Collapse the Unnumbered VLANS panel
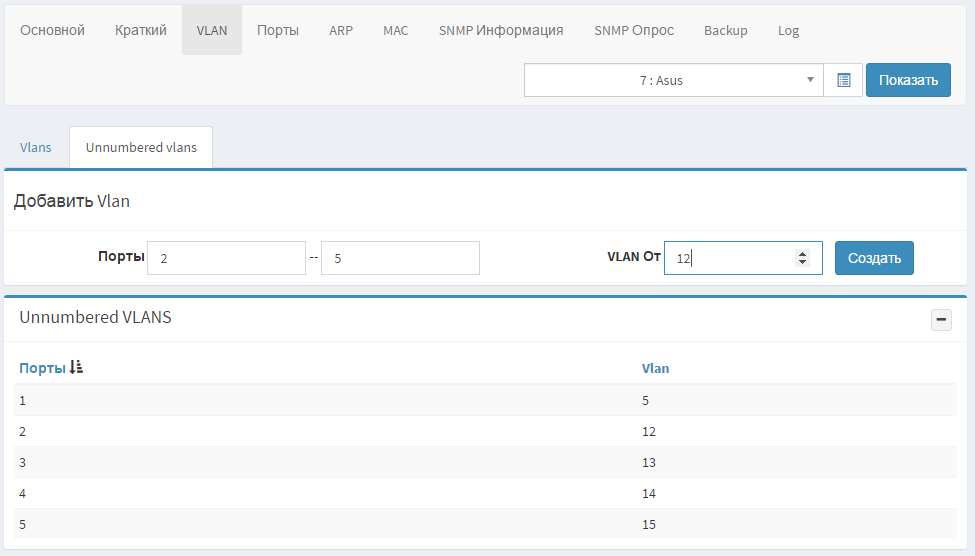 coord(941,320)
